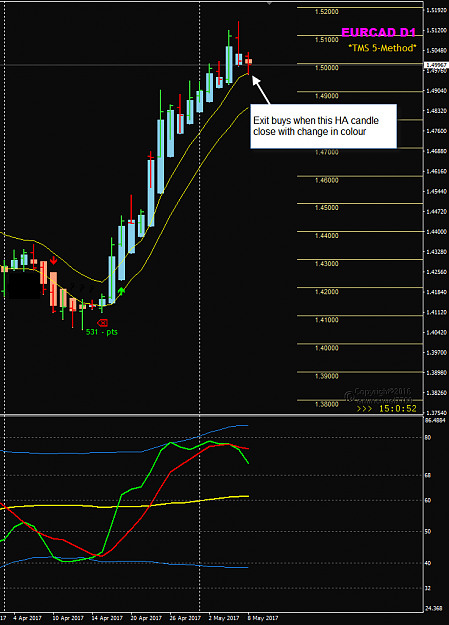Click the 4 Apr 2017 date label

tap(27, 618)
